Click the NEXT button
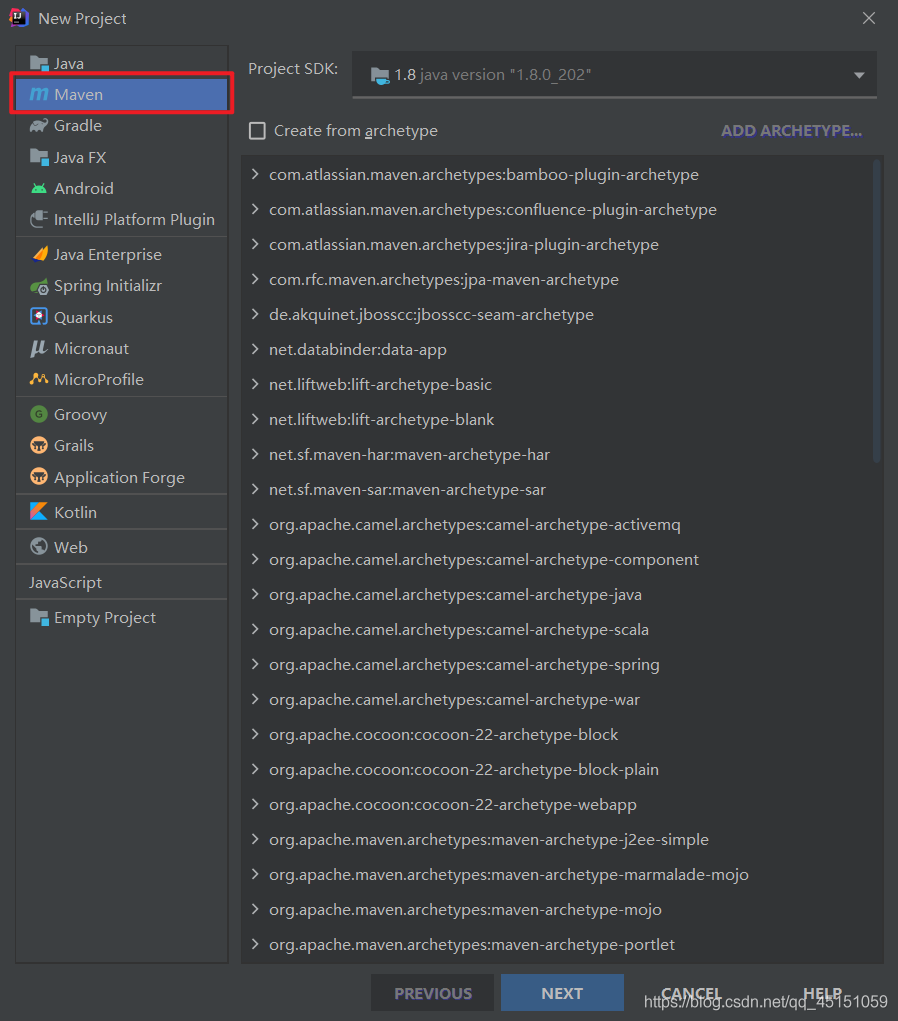 tap(562, 993)
